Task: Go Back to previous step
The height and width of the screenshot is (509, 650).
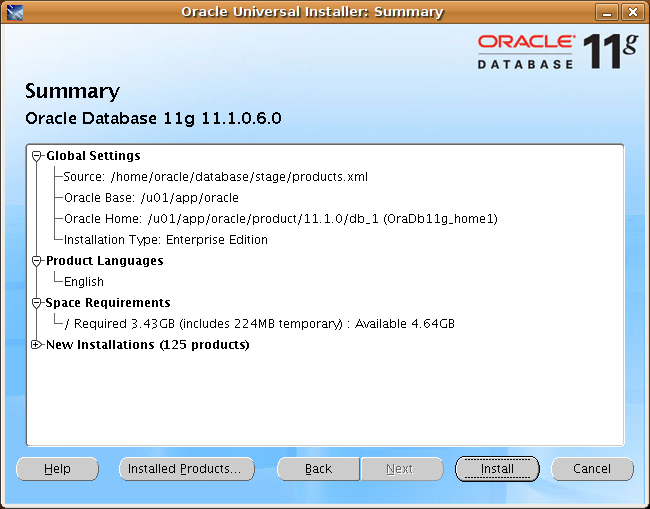Action: pos(318,469)
